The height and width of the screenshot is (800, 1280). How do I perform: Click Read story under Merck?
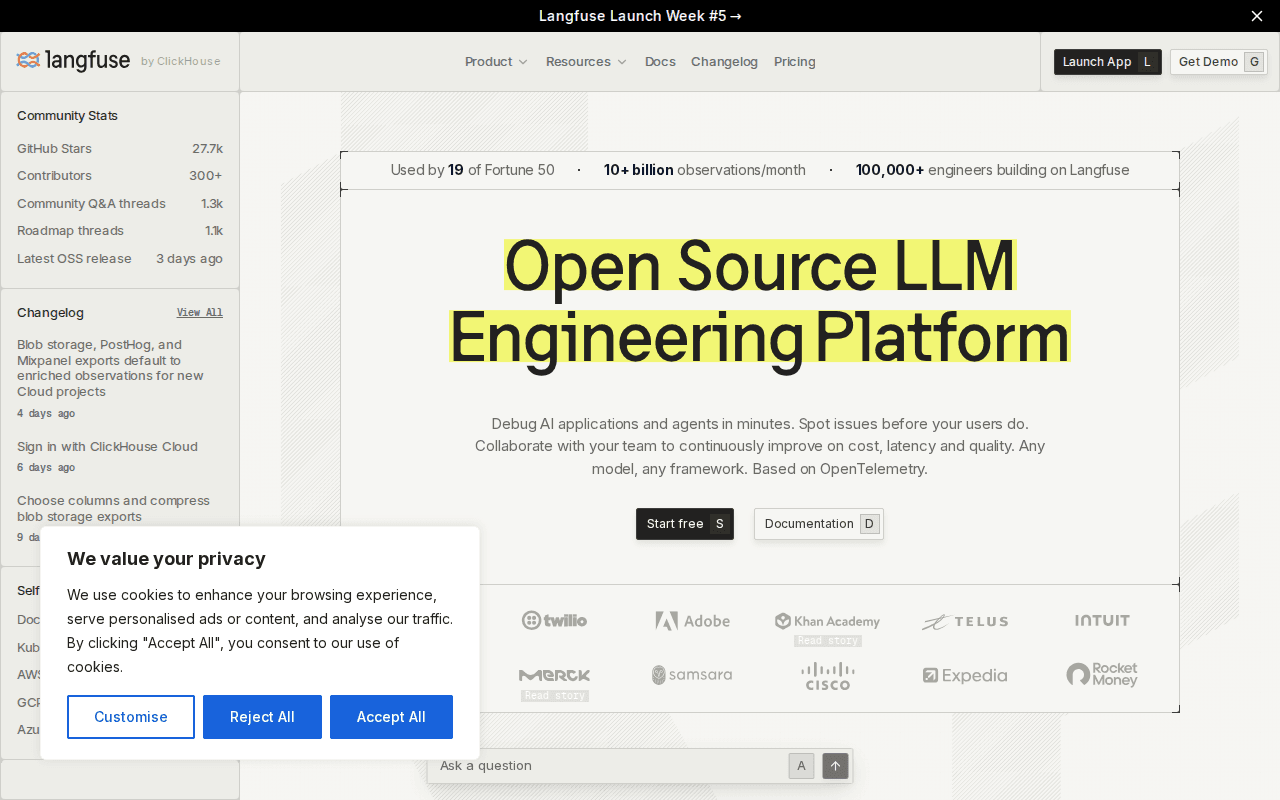[x=555, y=696]
